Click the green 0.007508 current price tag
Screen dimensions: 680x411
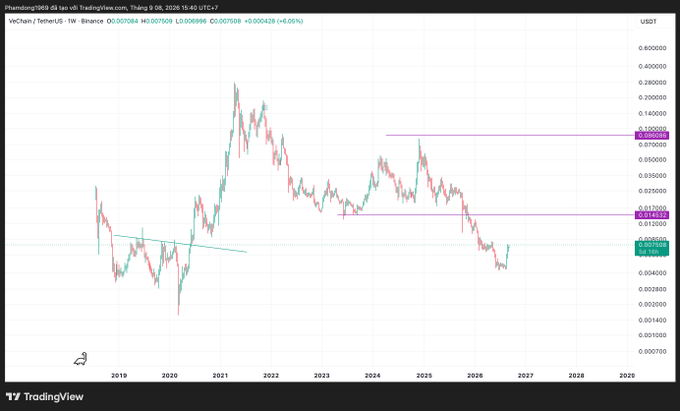652,248
